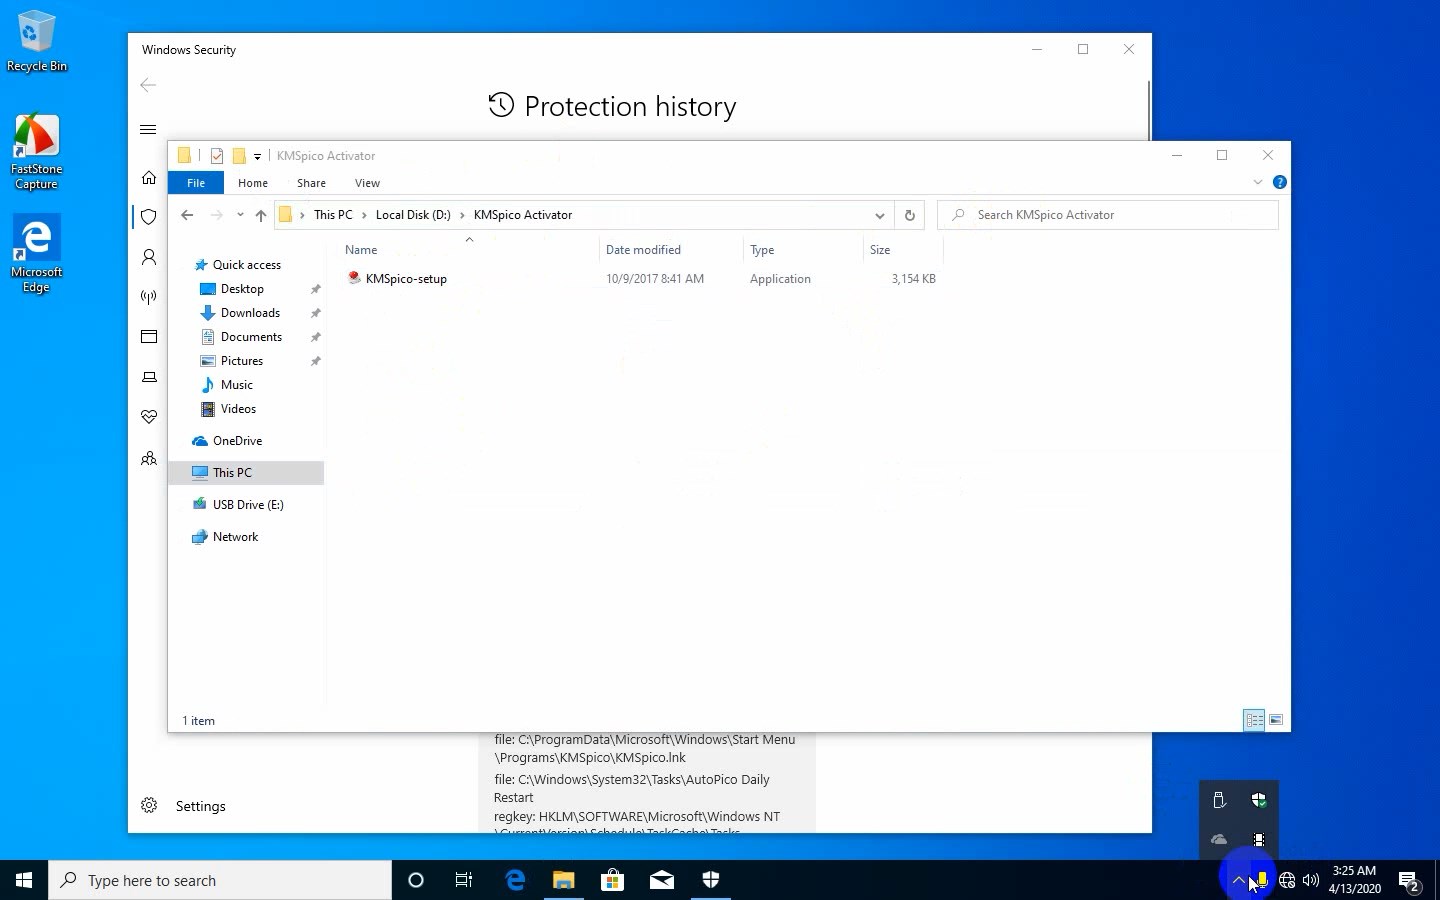Open Device performance & health heart icon

(149, 417)
